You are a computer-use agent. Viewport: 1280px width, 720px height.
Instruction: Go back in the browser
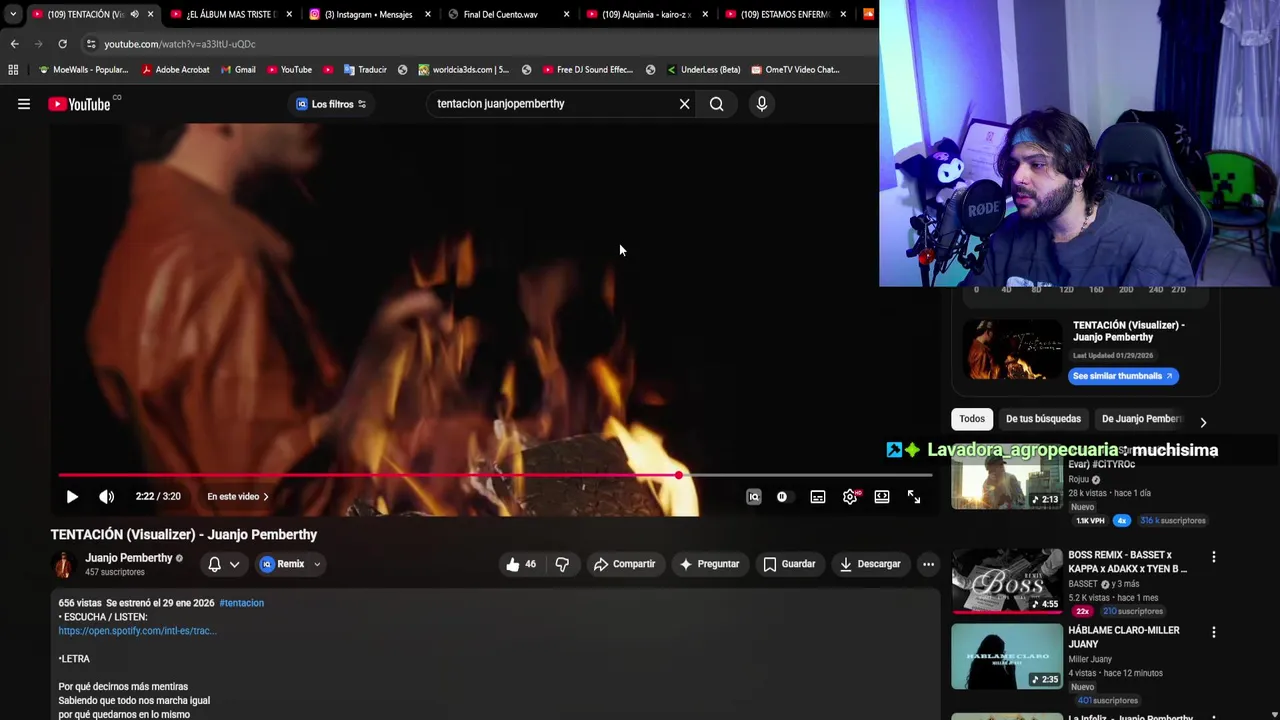[x=14, y=44]
